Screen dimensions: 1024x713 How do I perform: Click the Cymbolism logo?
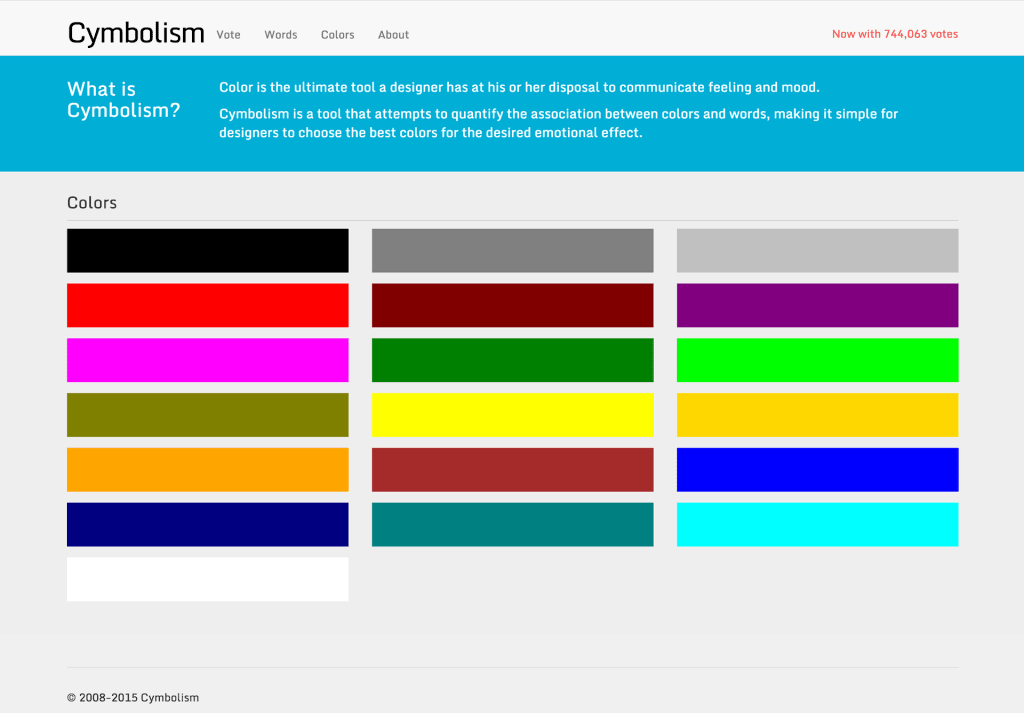point(136,32)
